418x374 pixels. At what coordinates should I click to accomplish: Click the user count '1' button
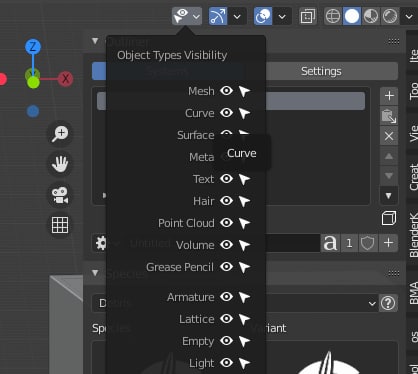coord(349,243)
